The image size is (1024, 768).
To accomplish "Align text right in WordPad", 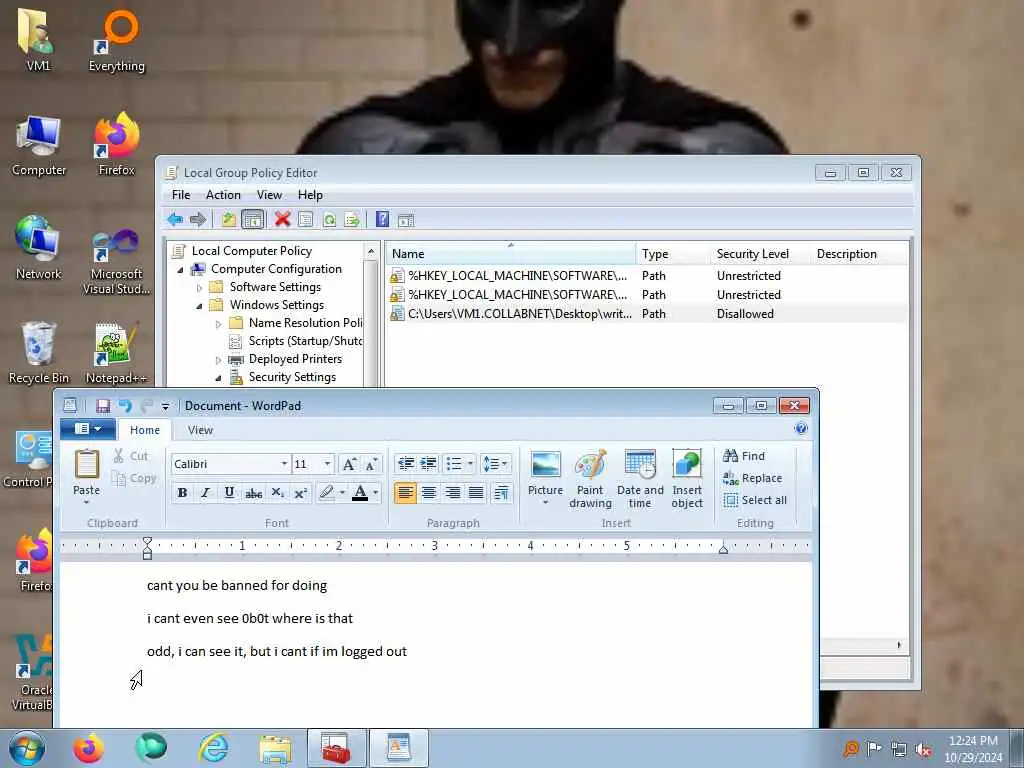I will tap(453, 492).
